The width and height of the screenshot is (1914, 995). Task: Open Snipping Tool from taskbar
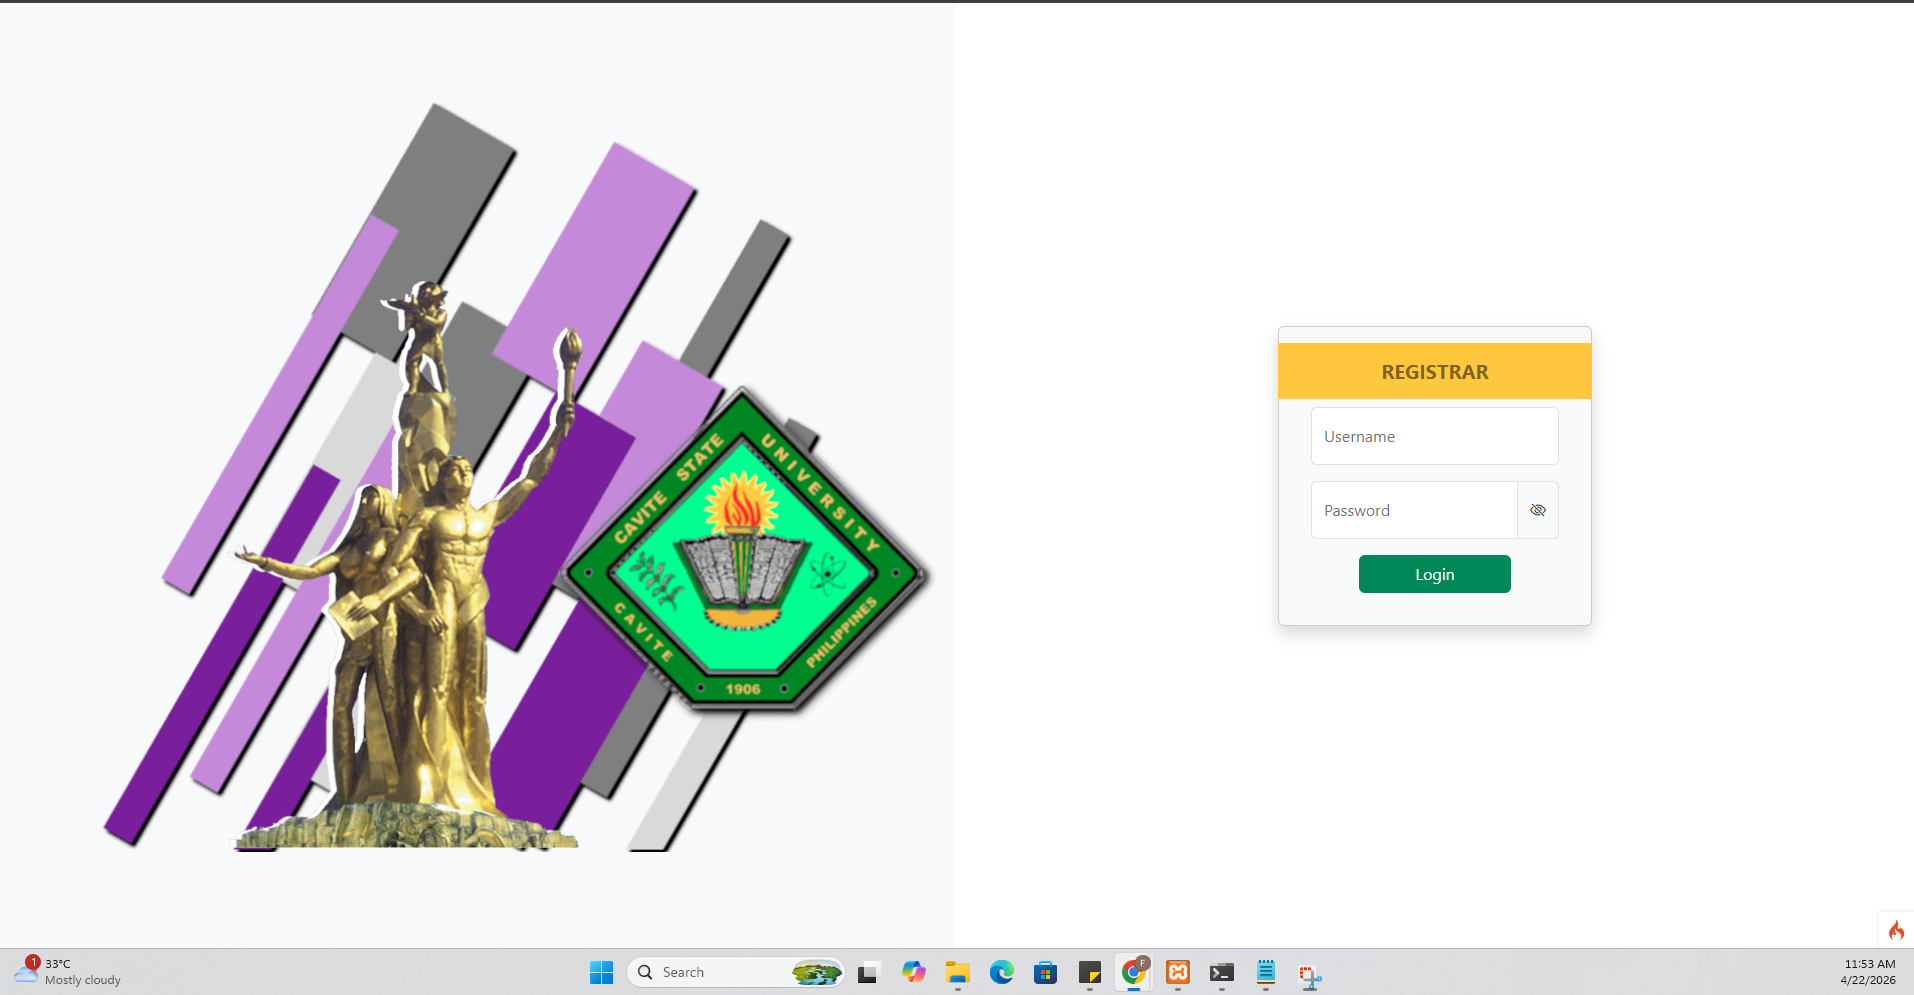coord(1309,974)
